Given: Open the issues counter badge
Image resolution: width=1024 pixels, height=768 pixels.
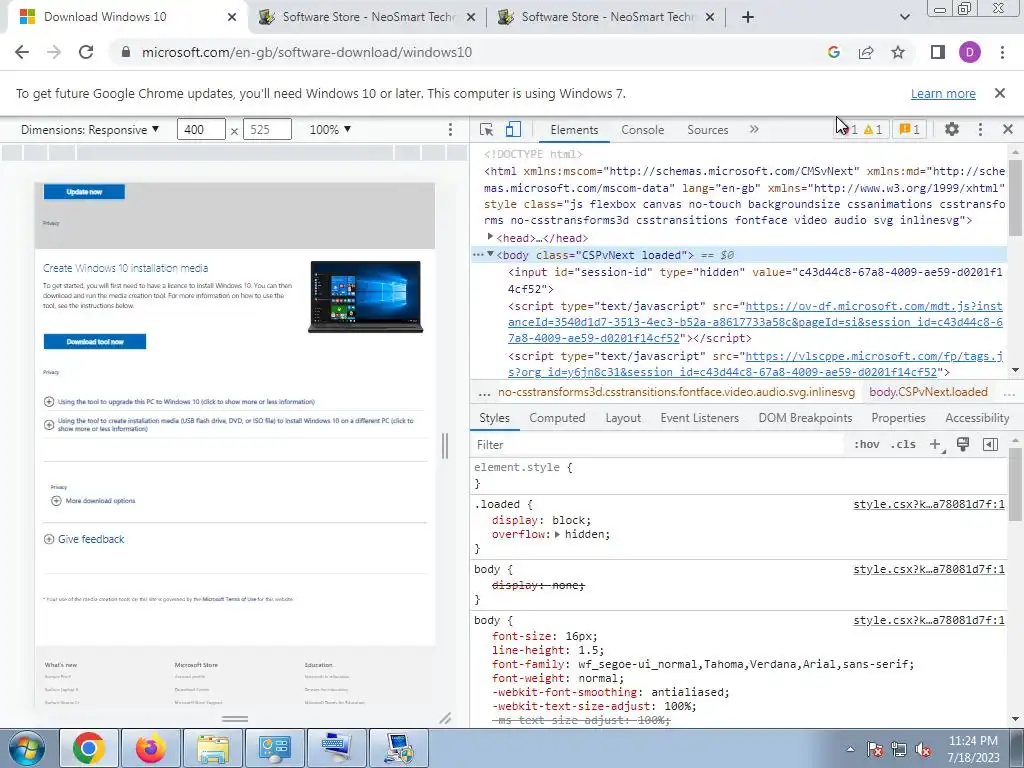Looking at the screenshot, I should (x=910, y=129).
